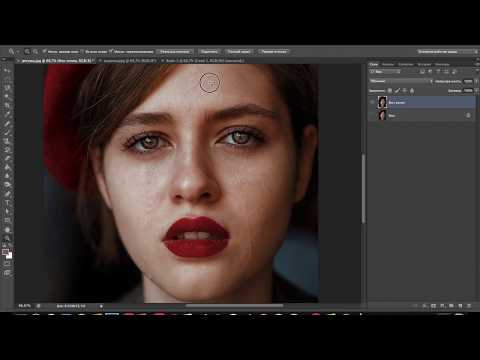Click the zoom-in magnifier in options bar

point(27,52)
